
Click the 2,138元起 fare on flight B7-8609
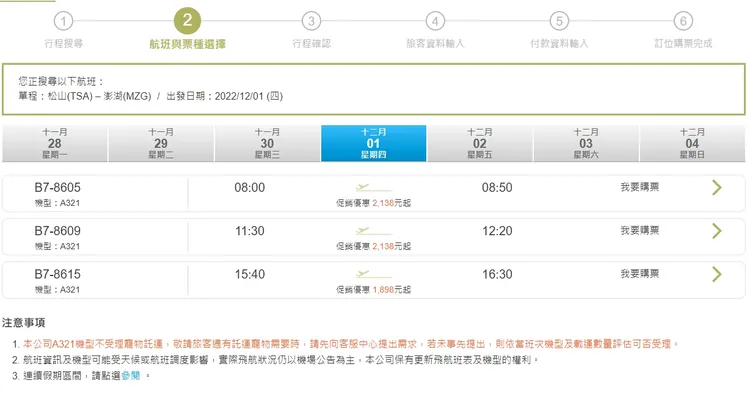coord(391,246)
